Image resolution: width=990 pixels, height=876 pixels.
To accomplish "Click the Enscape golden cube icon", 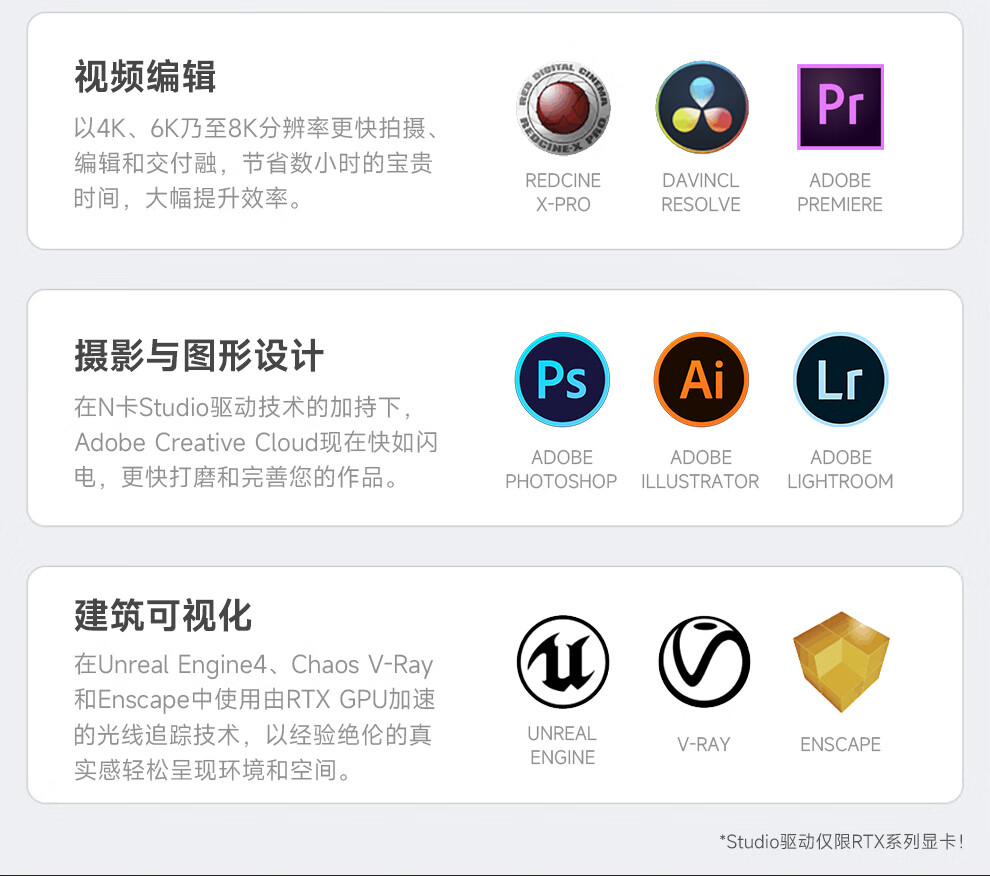I will (841, 661).
